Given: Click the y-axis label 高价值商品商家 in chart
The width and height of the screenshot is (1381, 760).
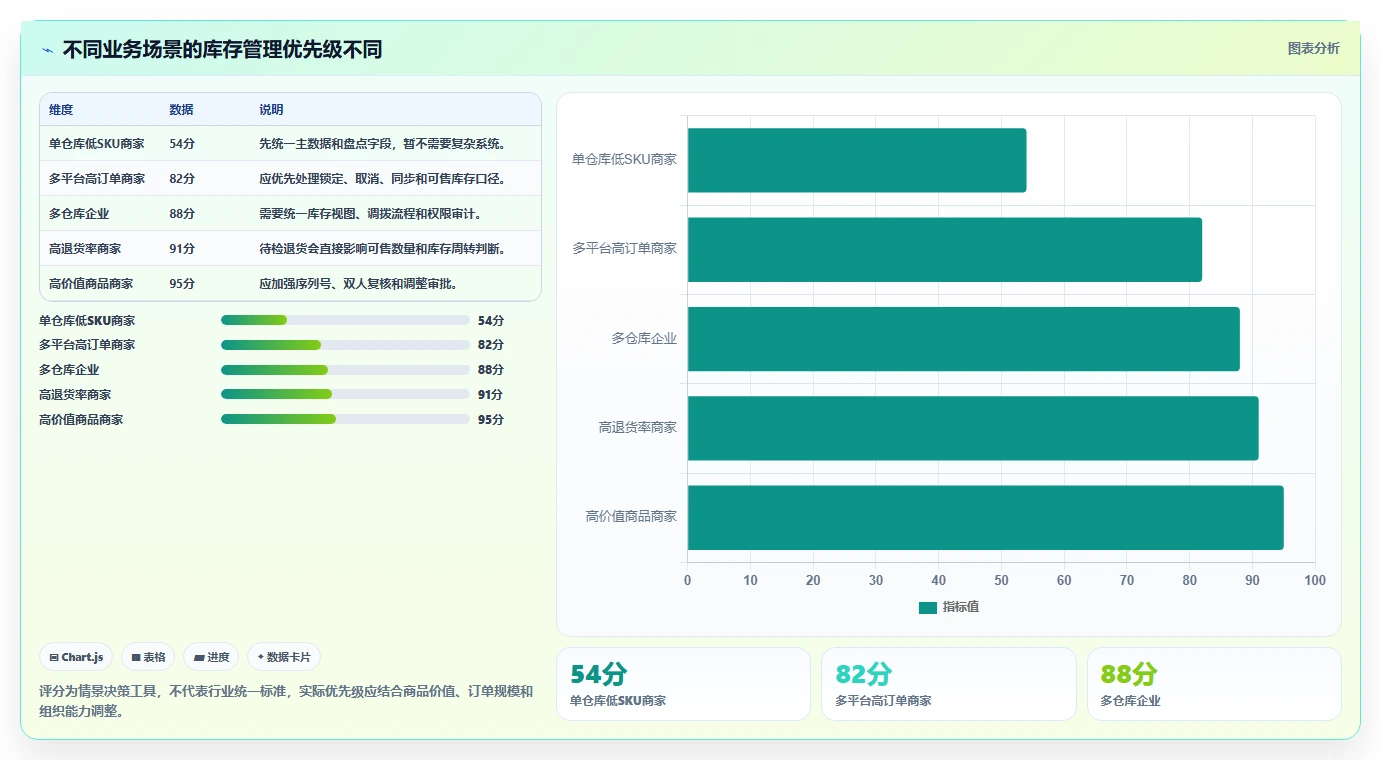Looking at the screenshot, I should coord(631,517).
